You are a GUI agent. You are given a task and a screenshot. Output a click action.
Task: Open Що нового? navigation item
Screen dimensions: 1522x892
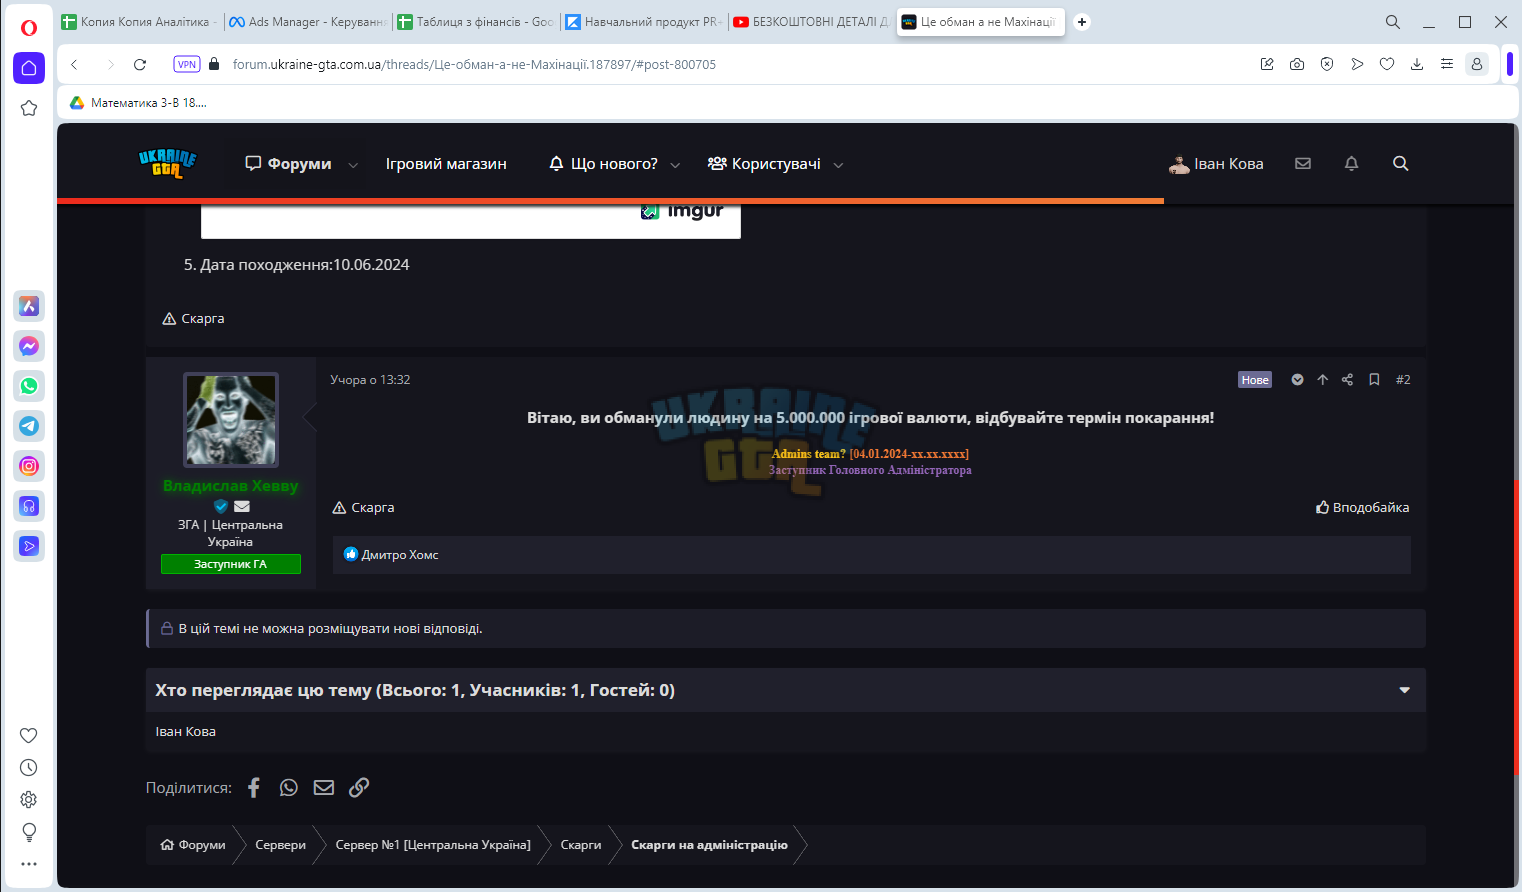click(x=603, y=164)
